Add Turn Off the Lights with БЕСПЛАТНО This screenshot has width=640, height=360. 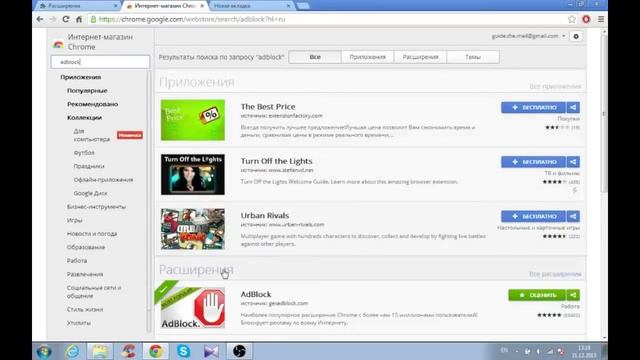(x=533, y=162)
